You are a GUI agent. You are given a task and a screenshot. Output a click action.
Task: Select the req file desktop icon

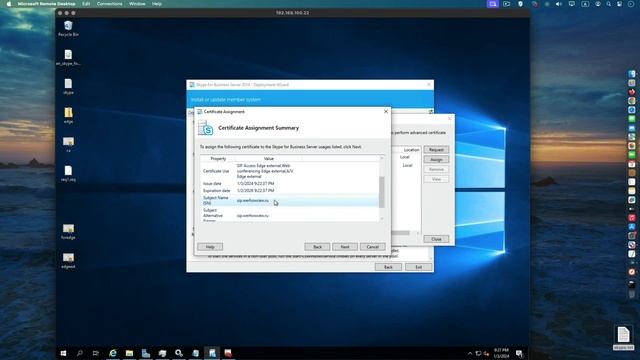point(68,173)
